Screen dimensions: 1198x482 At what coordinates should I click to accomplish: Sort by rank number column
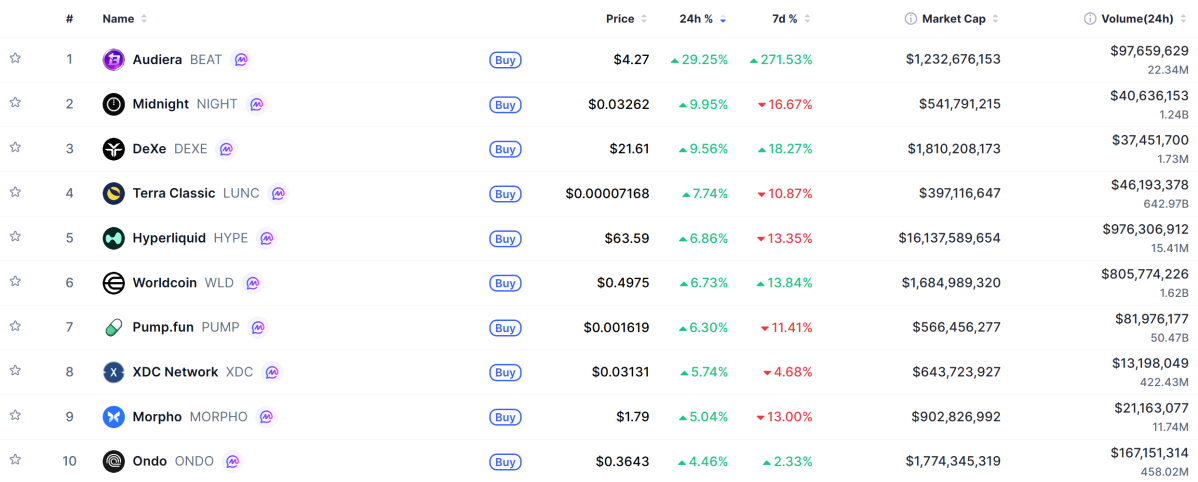click(x=70, y=18)
